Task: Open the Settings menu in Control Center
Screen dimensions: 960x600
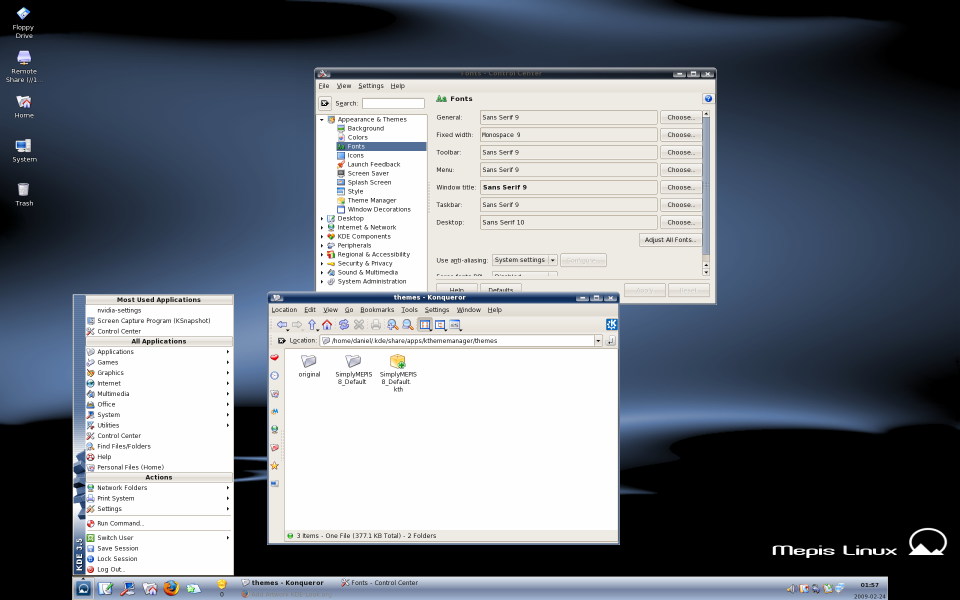Action: pyautogui.click(x=370, y=86)
